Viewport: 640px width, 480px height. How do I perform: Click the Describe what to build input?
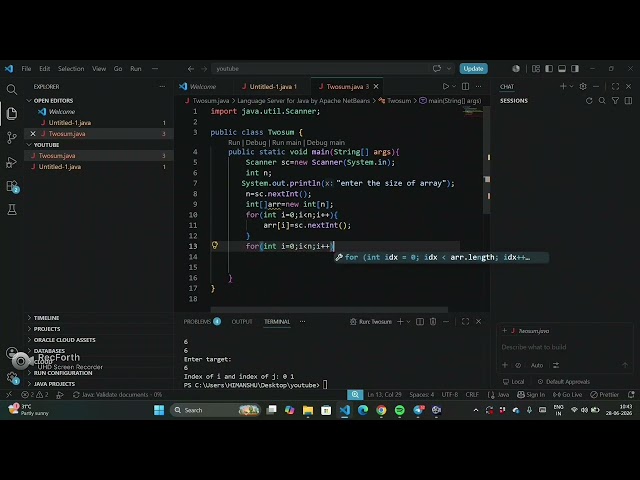tap(565, 347)
